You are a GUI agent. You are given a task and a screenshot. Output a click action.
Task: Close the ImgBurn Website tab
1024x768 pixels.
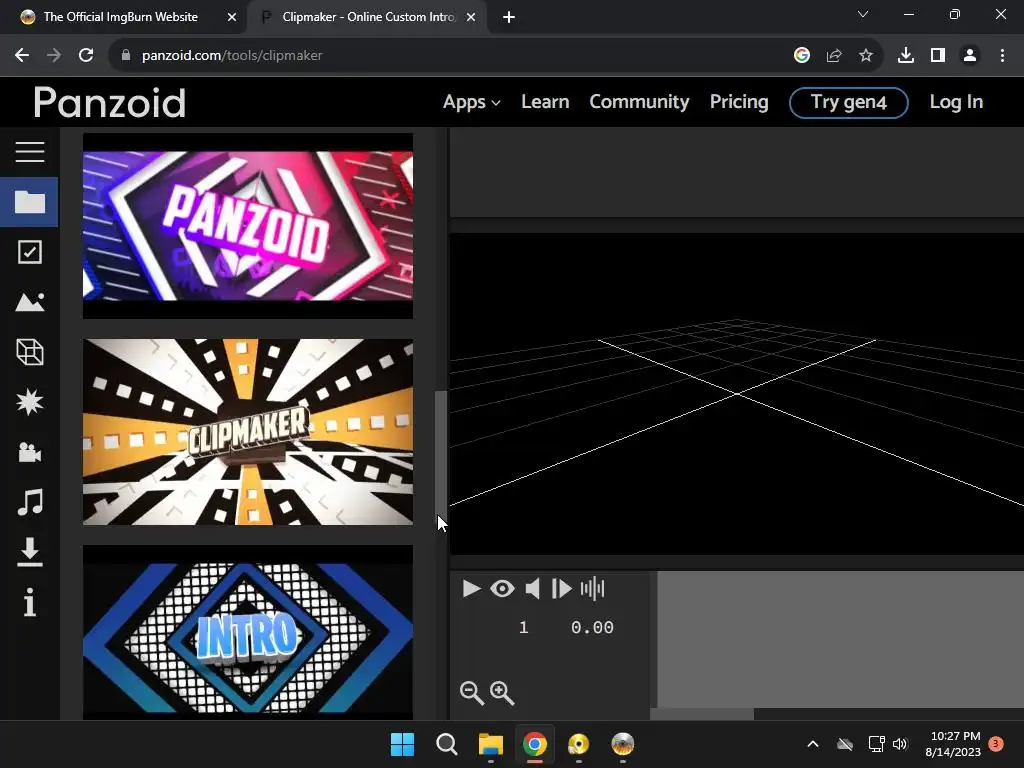point(232,17)
